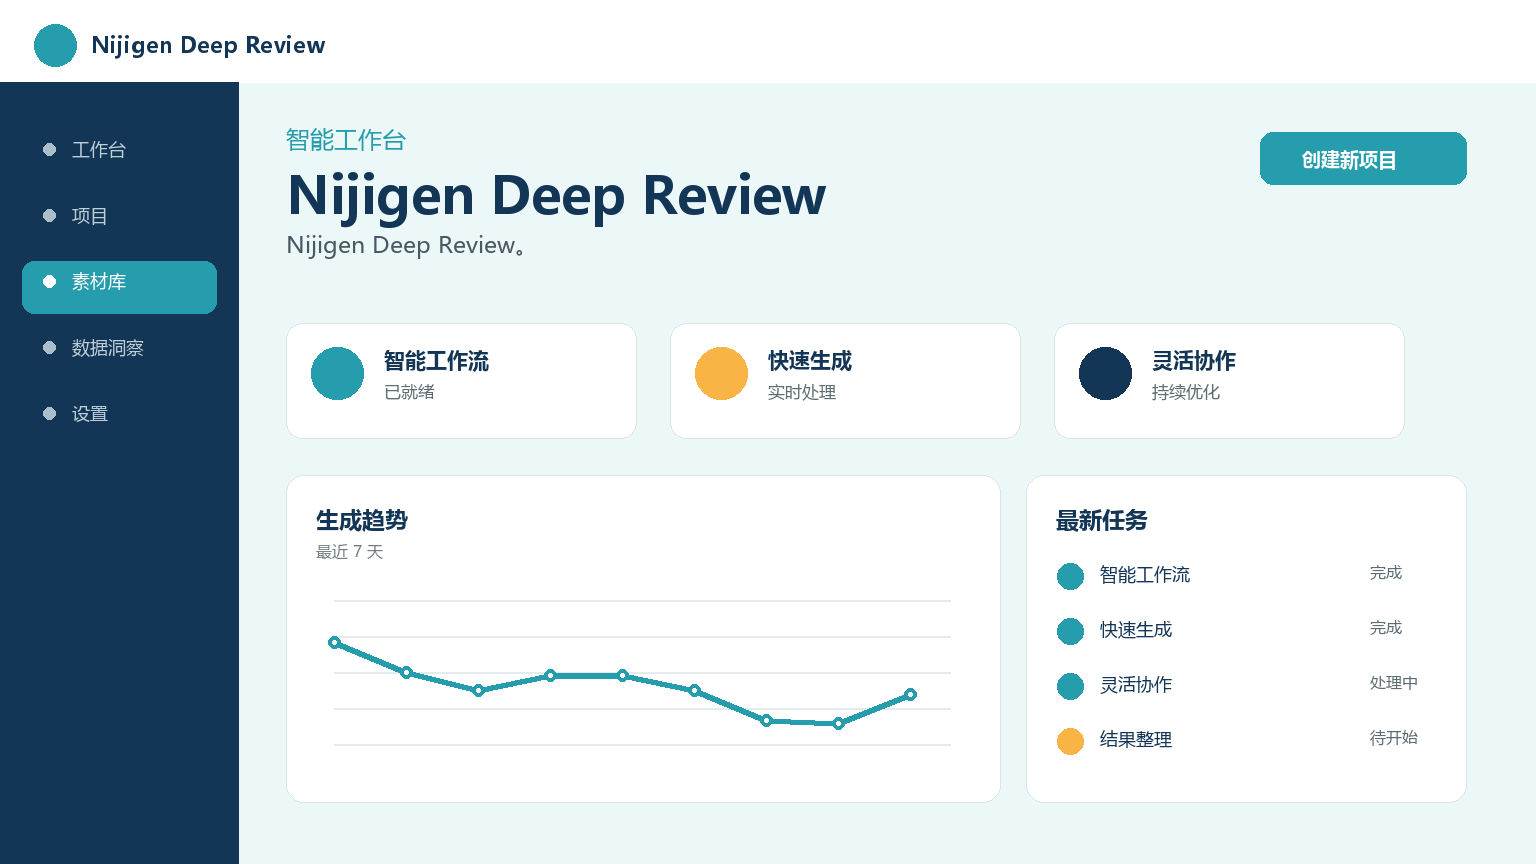
Task: Click the teal logo circle in header
Action: tap(55, 45)
